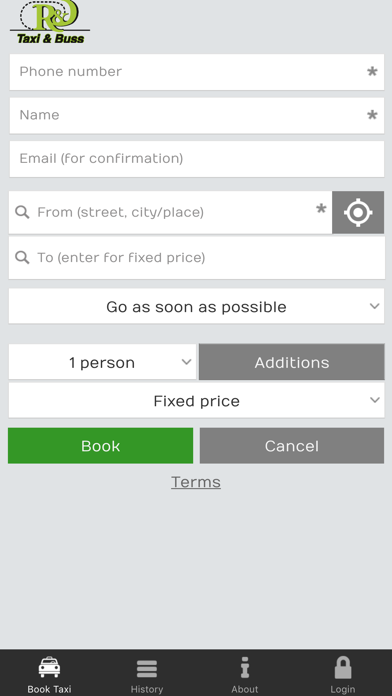Open the Terms link
The height and width of the screenshot is (696, 392).
click(196, 482)
